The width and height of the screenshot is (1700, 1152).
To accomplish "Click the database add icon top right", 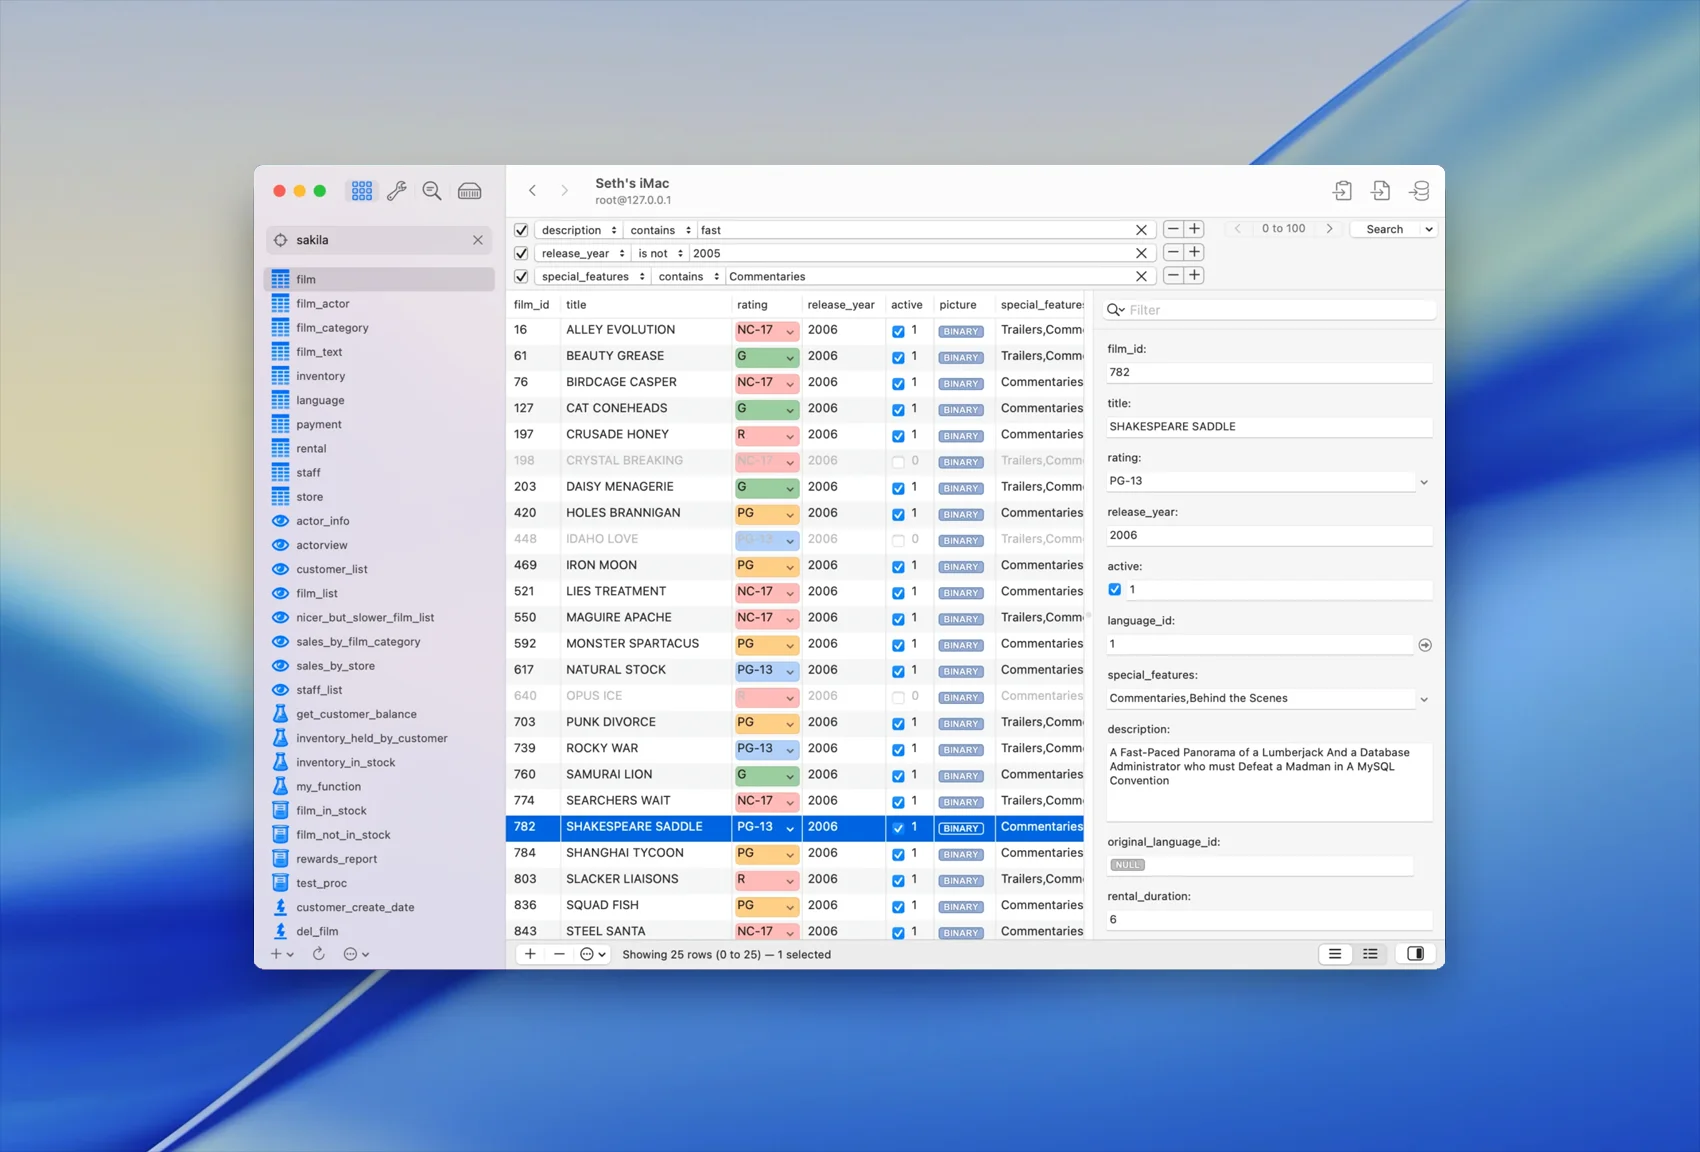I will point(1419,191).
